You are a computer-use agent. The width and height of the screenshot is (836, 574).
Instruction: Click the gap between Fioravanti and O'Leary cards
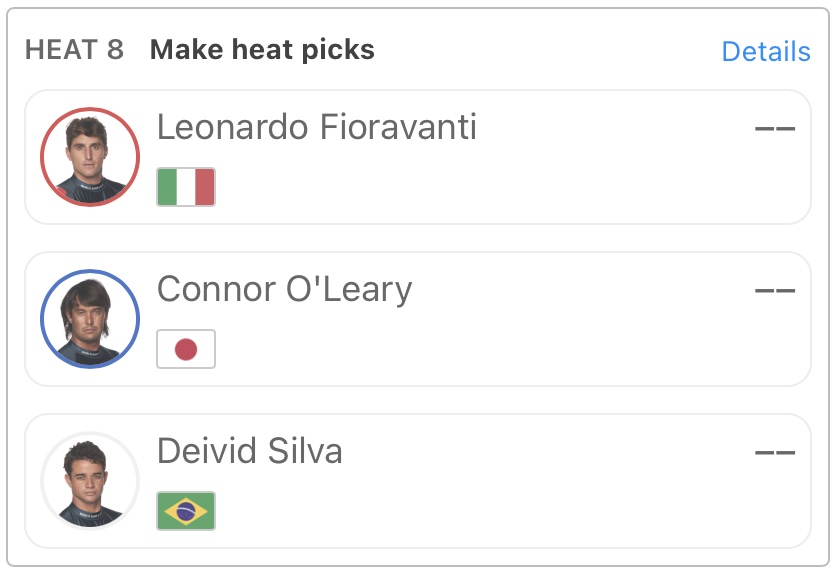418,238
